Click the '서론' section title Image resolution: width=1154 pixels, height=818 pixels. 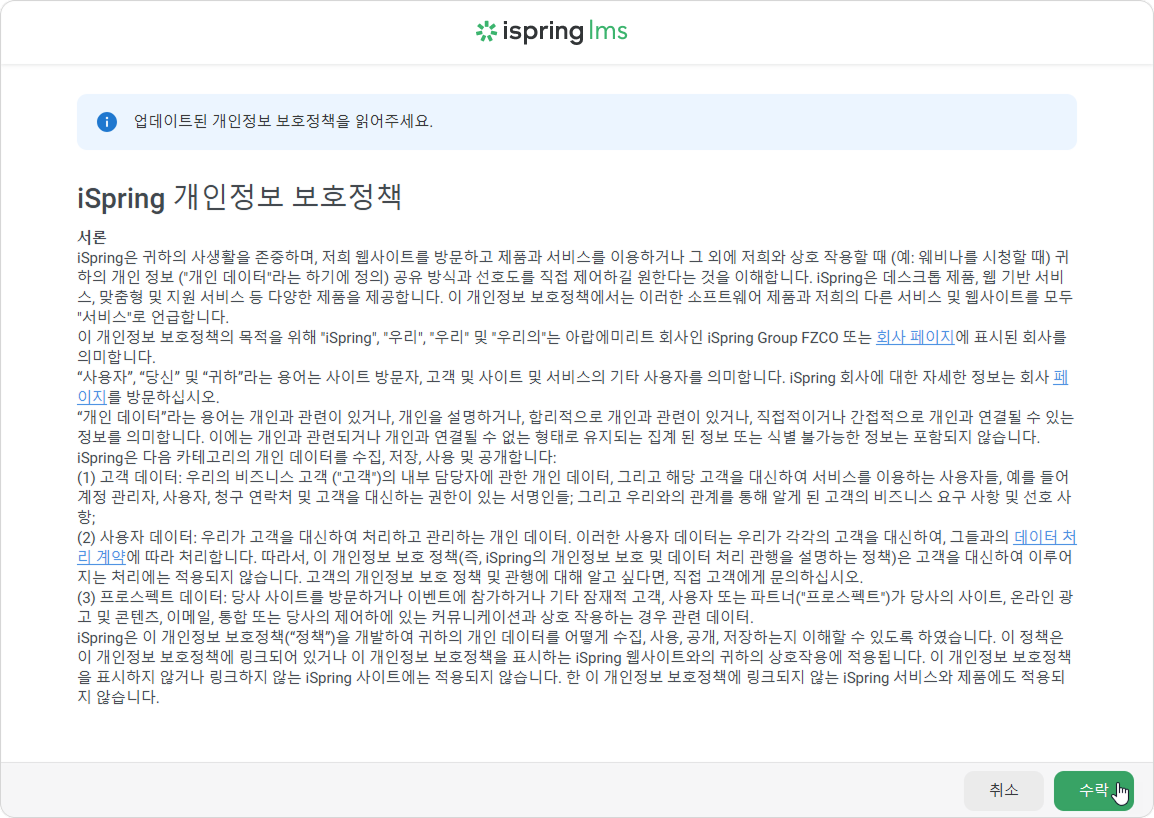point(92,237)
